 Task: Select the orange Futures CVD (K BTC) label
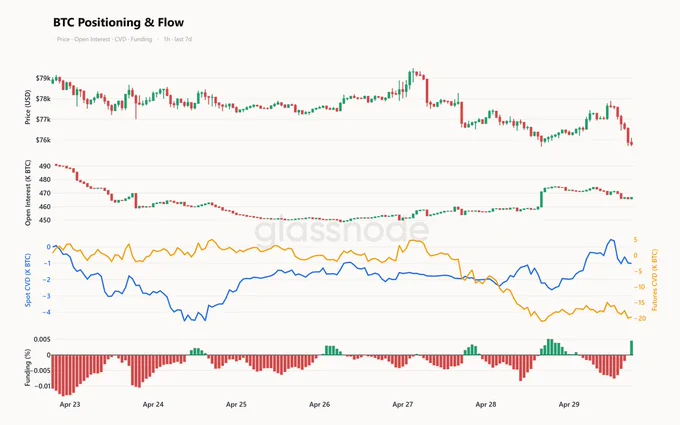655,280
